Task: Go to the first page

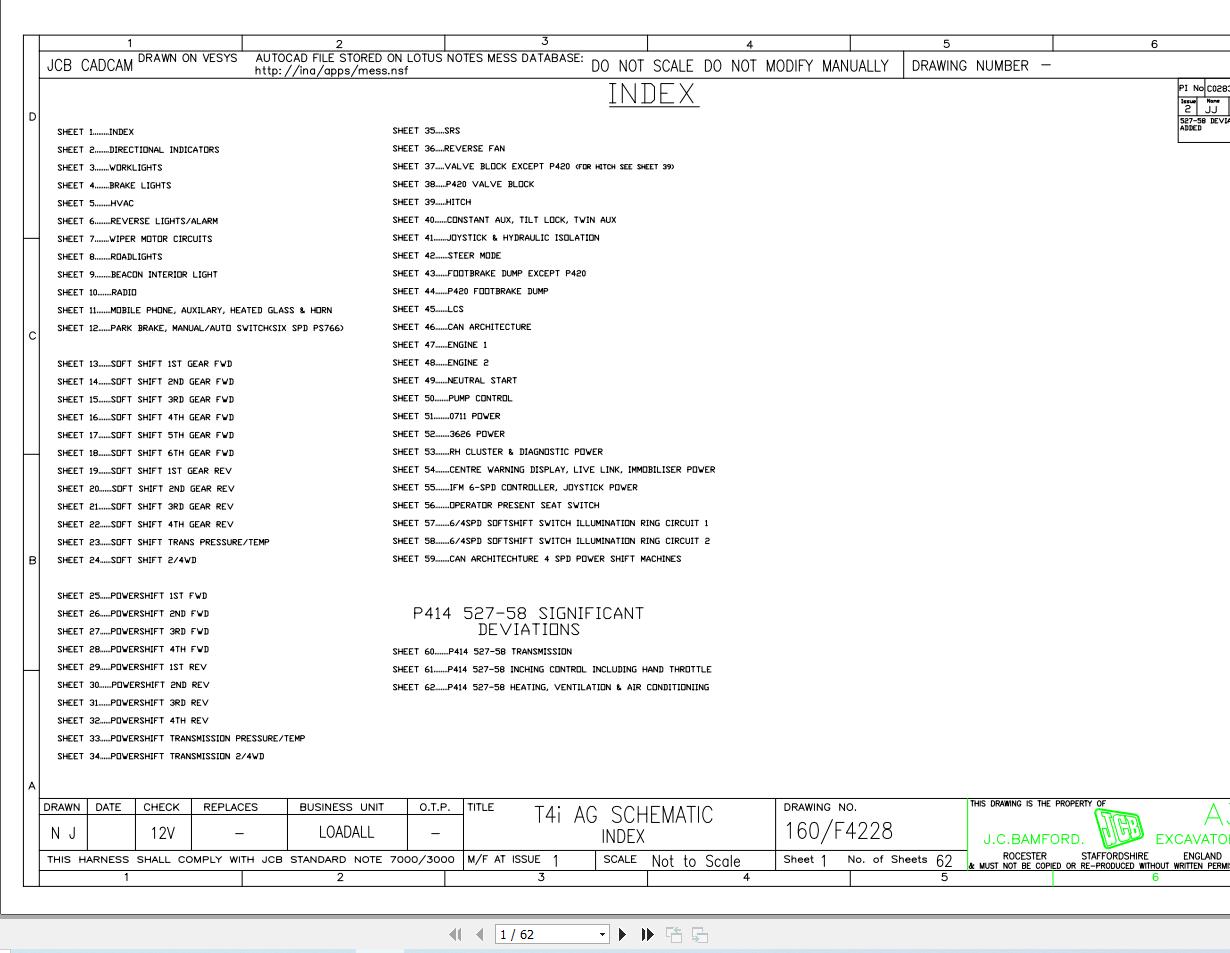Action: pos(456,935)
